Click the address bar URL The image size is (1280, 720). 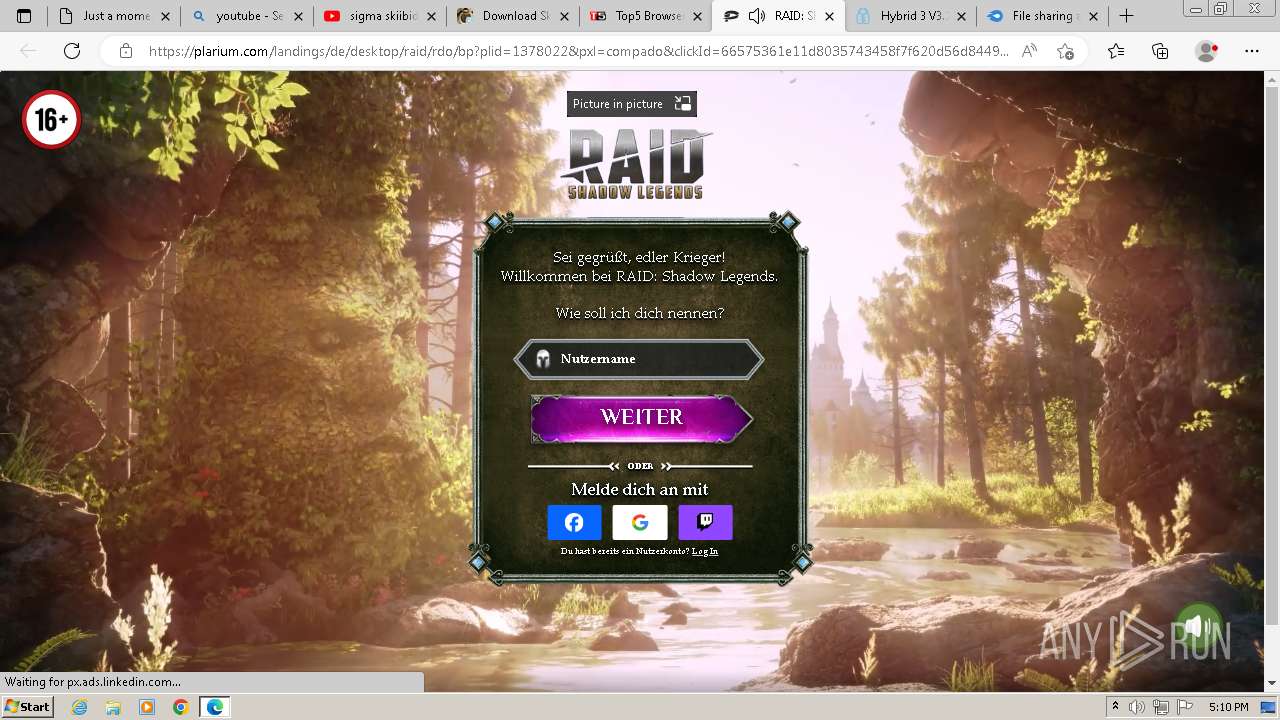578,51
